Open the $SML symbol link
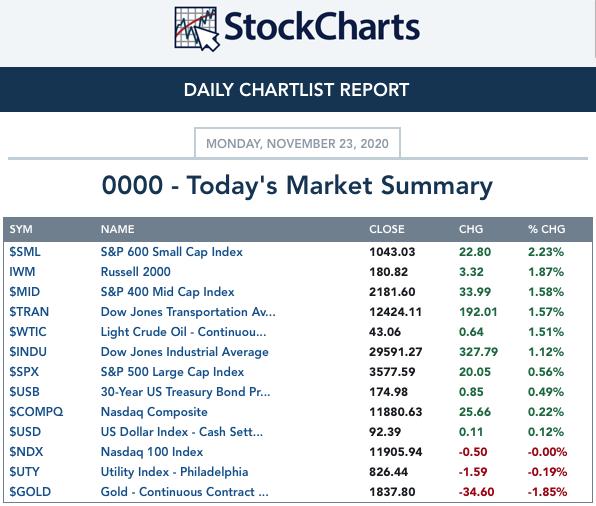The height and width of the screenshot is (506, 596). click(x=25, y=252)
